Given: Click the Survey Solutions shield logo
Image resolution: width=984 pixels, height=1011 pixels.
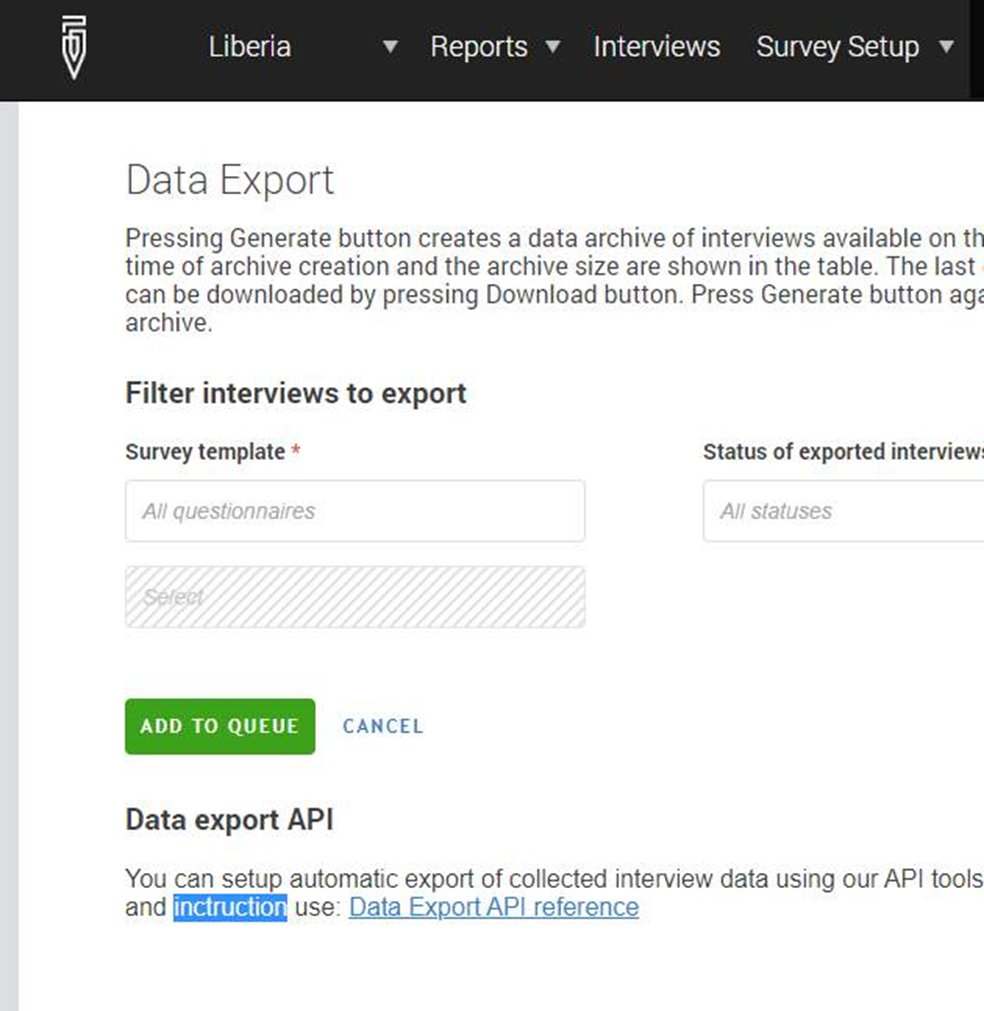Looking at the screenshot, I should tap(74, 48).
